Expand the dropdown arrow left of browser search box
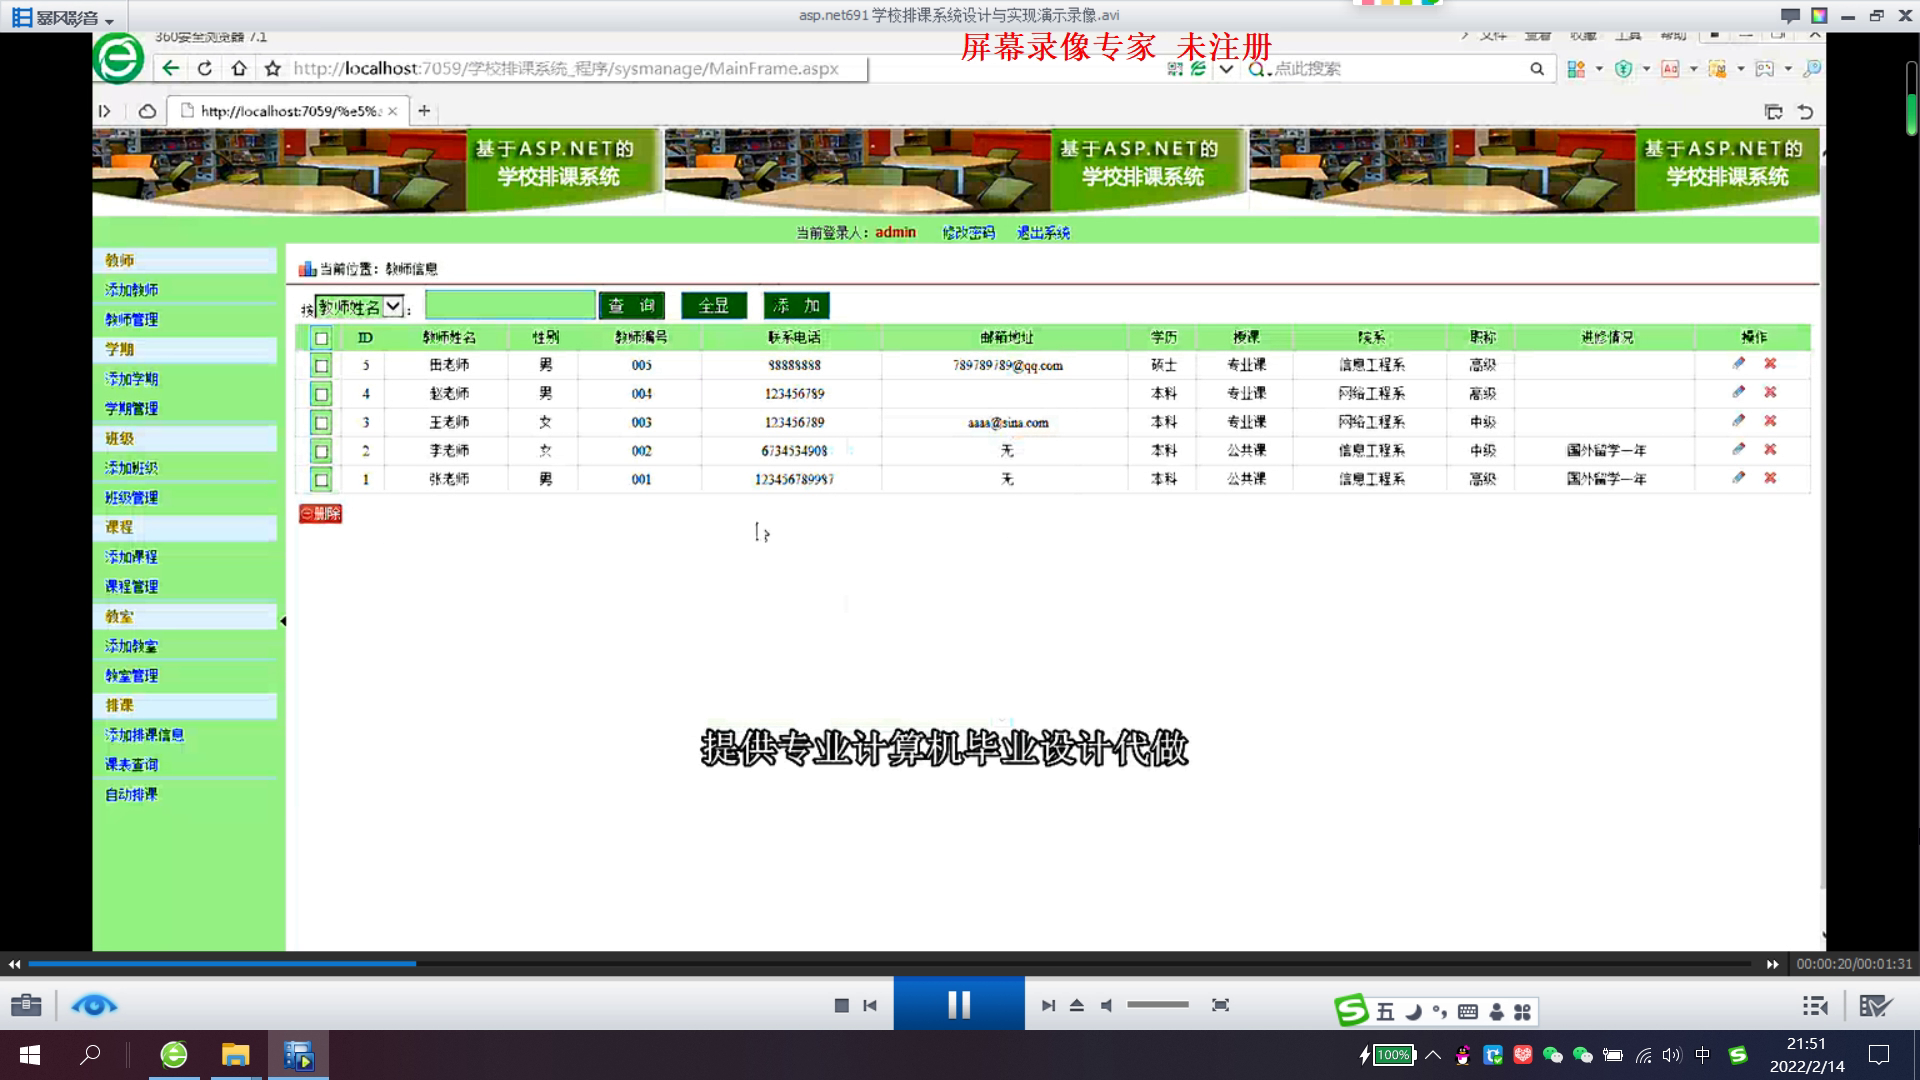 [1226, 69]
